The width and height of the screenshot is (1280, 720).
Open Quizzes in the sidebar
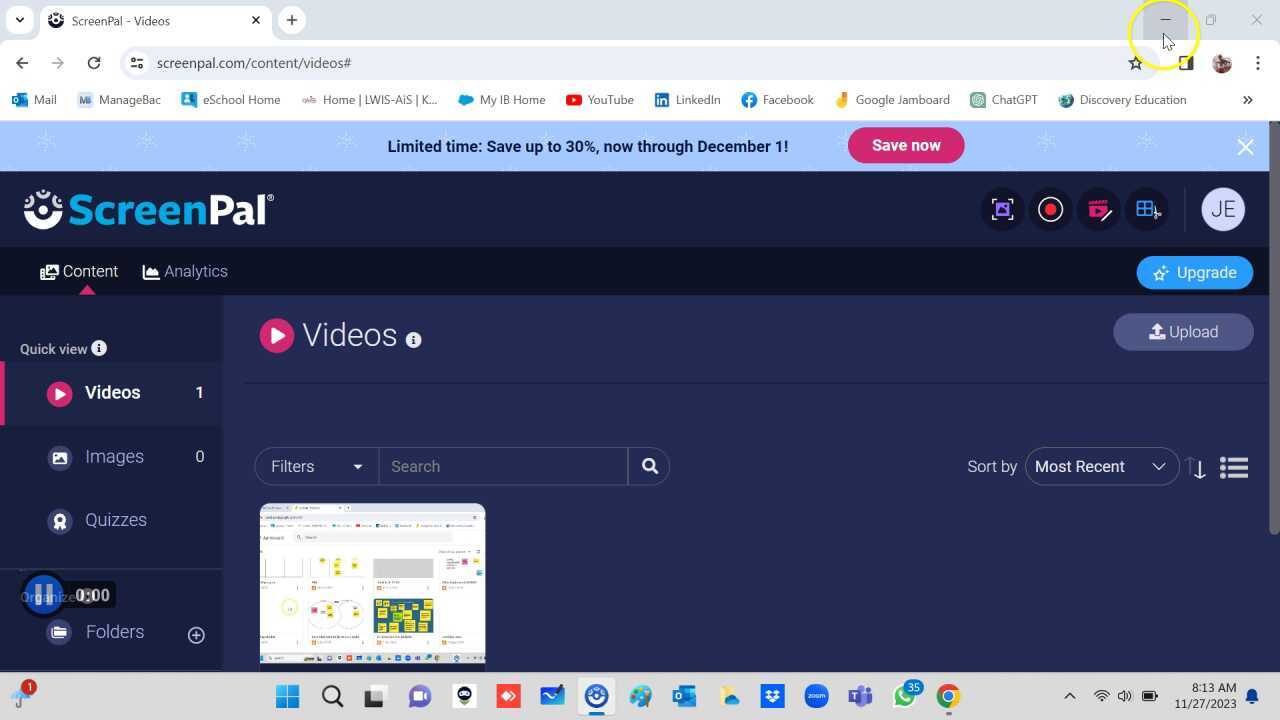(x=112, y=520)
